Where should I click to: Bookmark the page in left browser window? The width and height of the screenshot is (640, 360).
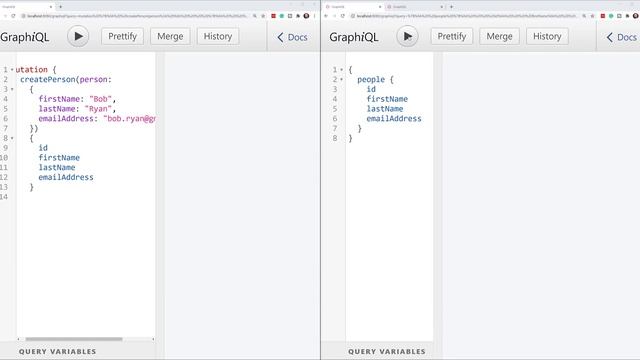pos(263,16)
